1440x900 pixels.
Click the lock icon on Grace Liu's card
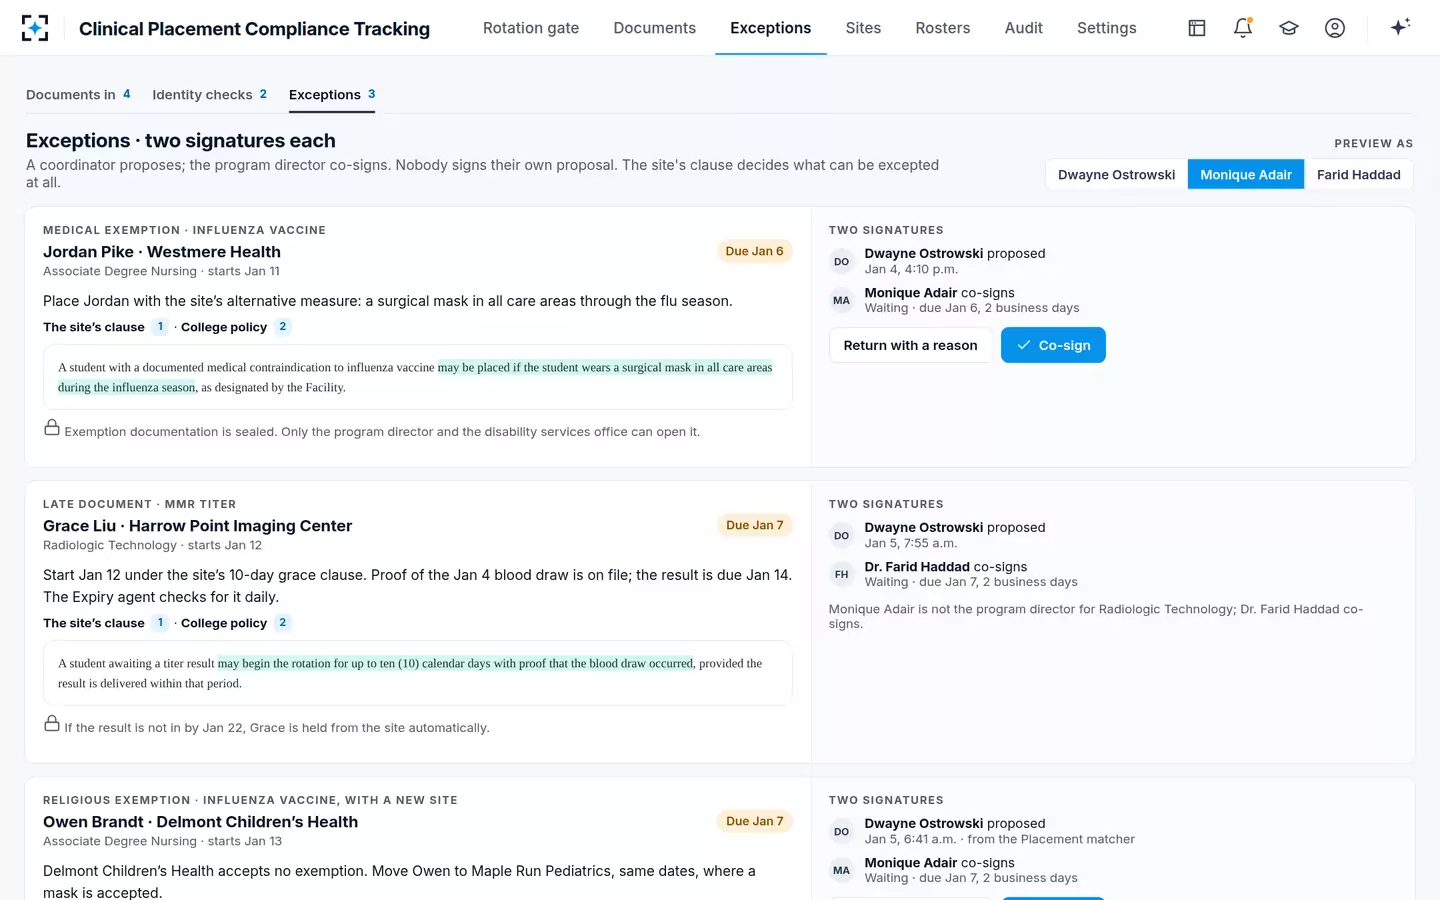tap(52, 724)
